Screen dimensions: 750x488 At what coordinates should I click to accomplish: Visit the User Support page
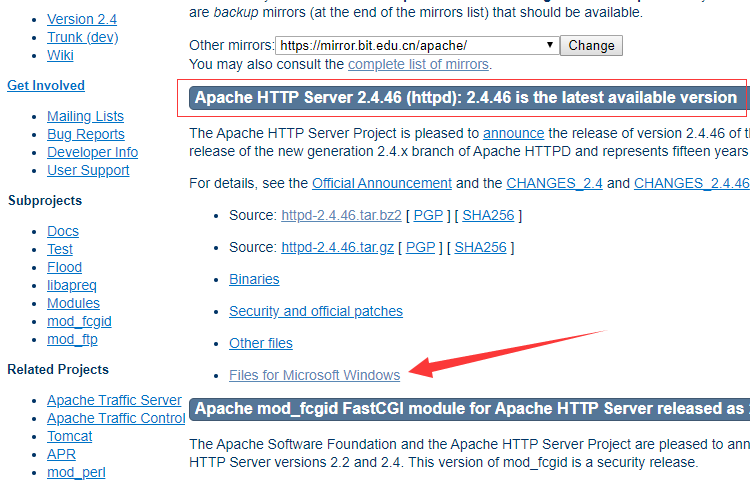click(88, 170)
